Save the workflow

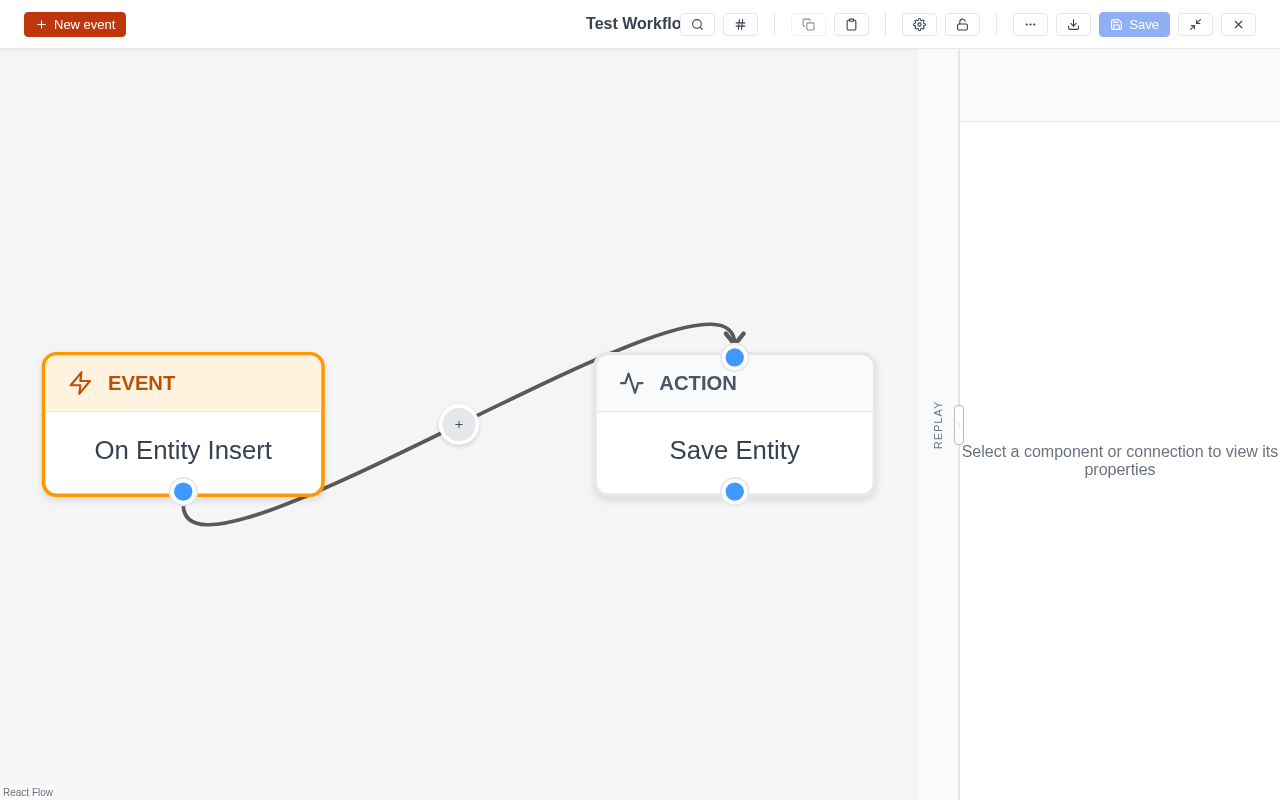click(1133, 24)
